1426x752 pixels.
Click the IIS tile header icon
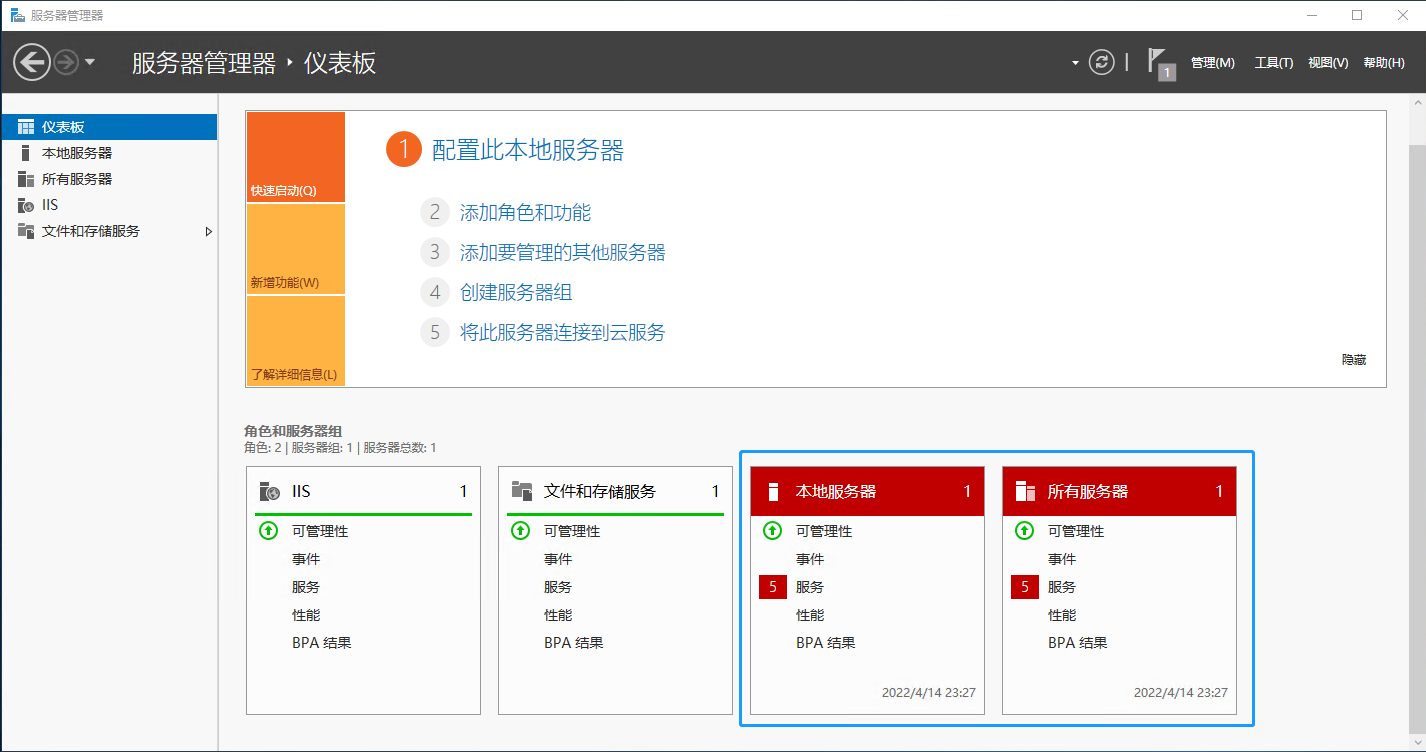pos(269,491)
